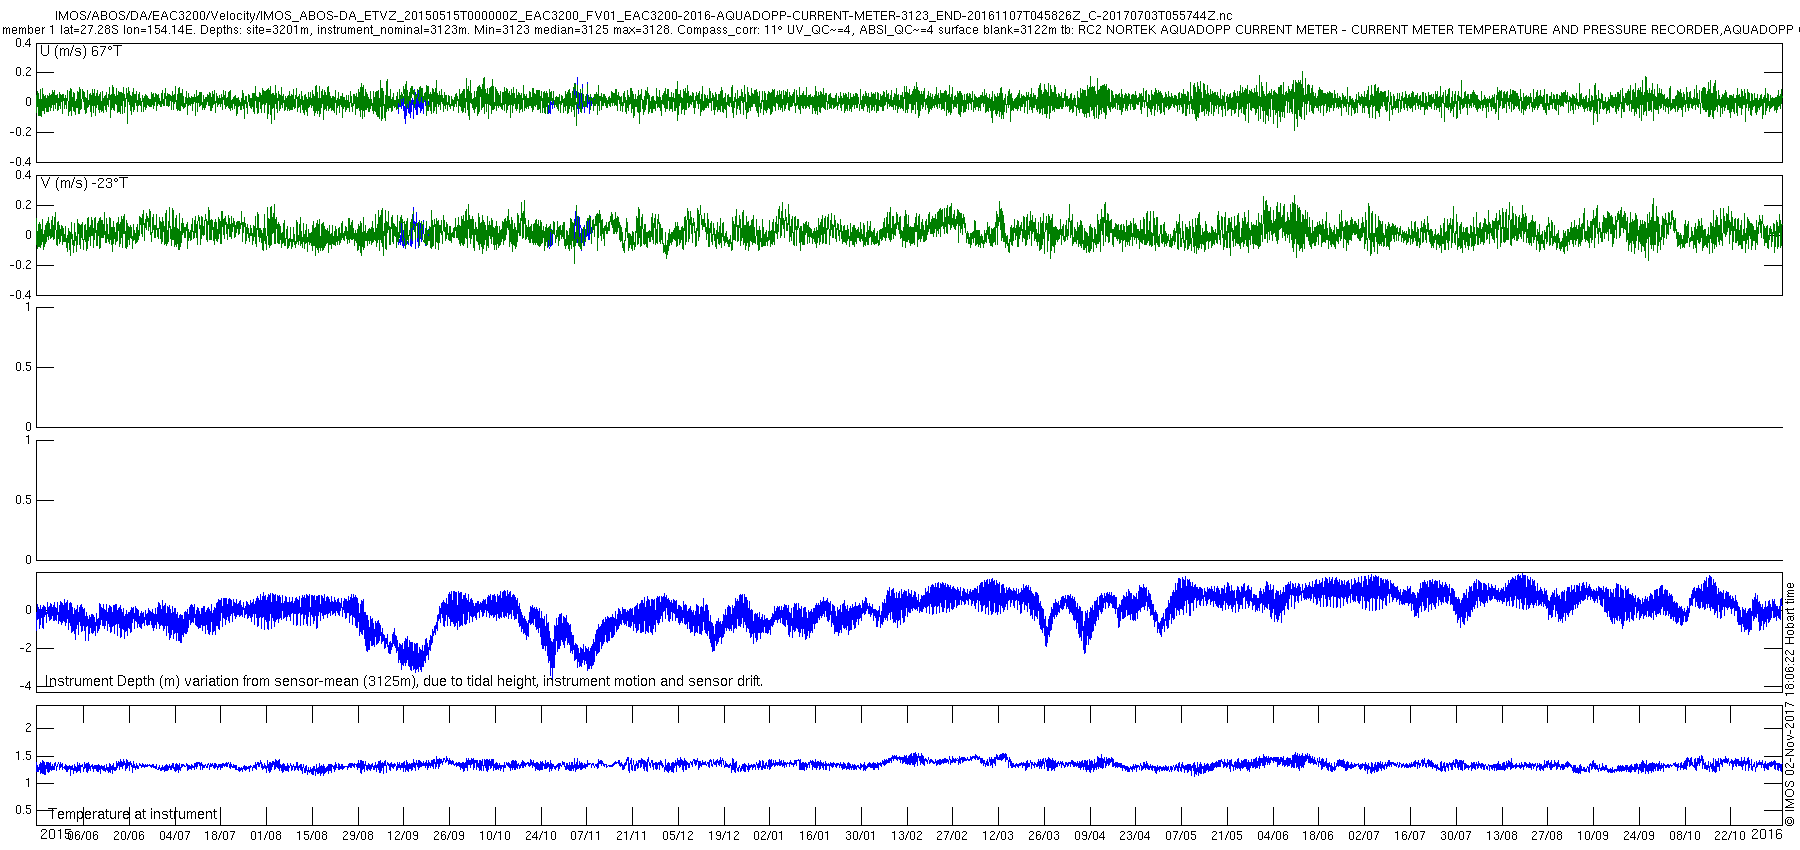Click the '15/08' date tick label
This screenshot has width=1800, height=850.
pos(312,836)
